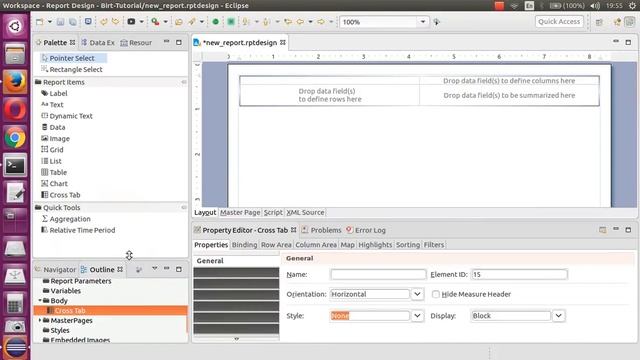The height and width of the screenshot is (360, 640).
Task: Switch to the Resource Explorer tab
Action: point(136,43)
